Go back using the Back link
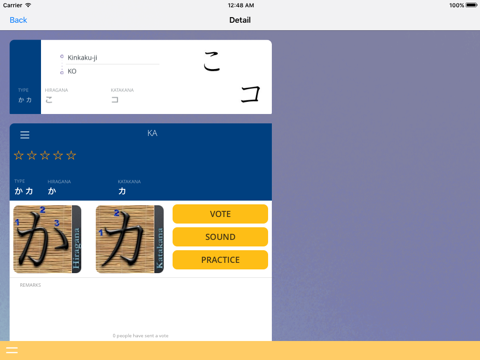The height and width of the screenshot is (360, 480). pyautogui.click(x=18, y=20)
